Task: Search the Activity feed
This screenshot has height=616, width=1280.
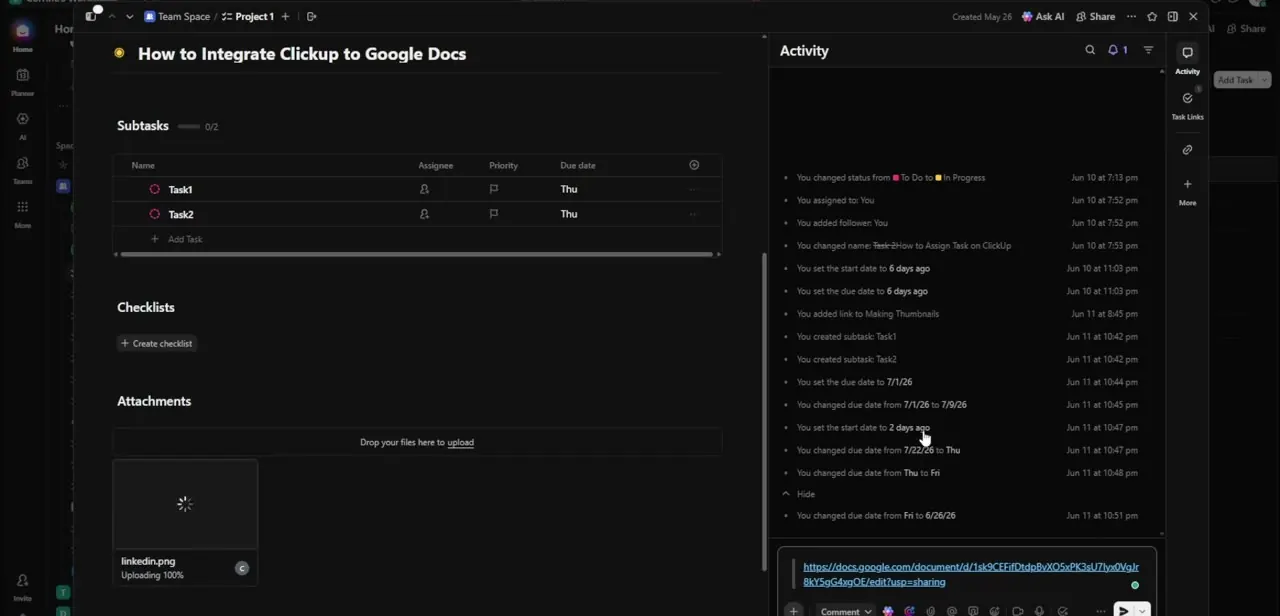Action: 1090,50
